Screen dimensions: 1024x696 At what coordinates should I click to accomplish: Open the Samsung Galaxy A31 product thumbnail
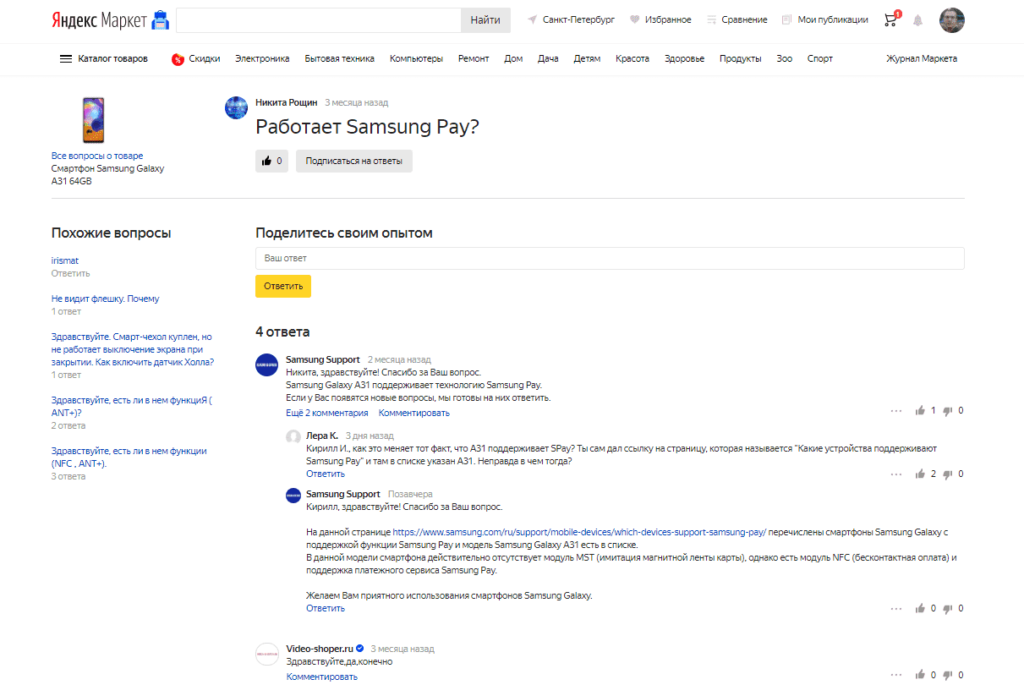coord(93,120)
